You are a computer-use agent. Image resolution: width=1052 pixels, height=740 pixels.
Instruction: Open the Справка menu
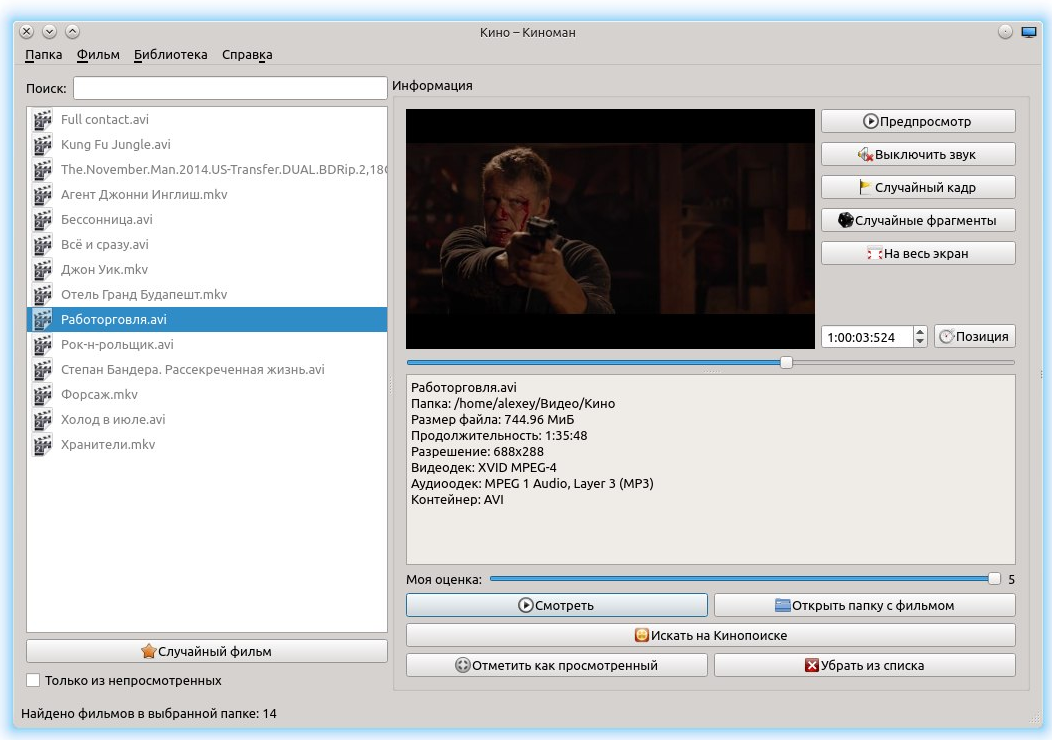[x=247, y=55]
